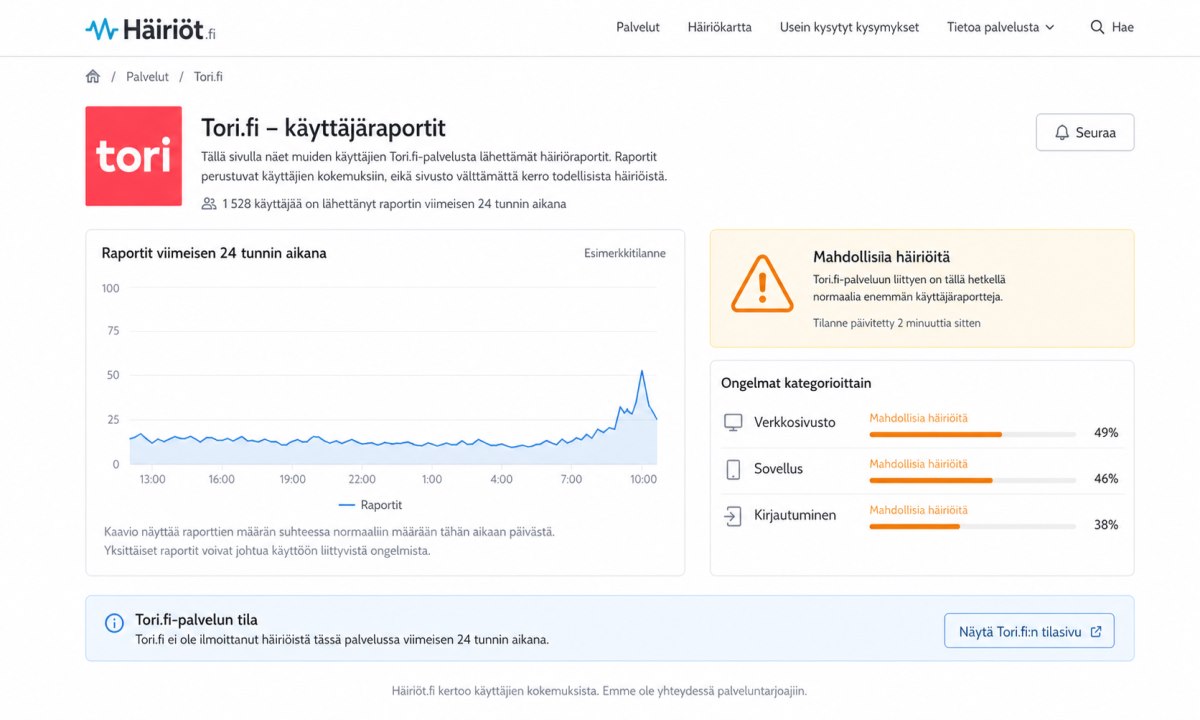
Task: Expand the Tietoa palvelusta dropdown
Action: click(x=1001, y=27)
